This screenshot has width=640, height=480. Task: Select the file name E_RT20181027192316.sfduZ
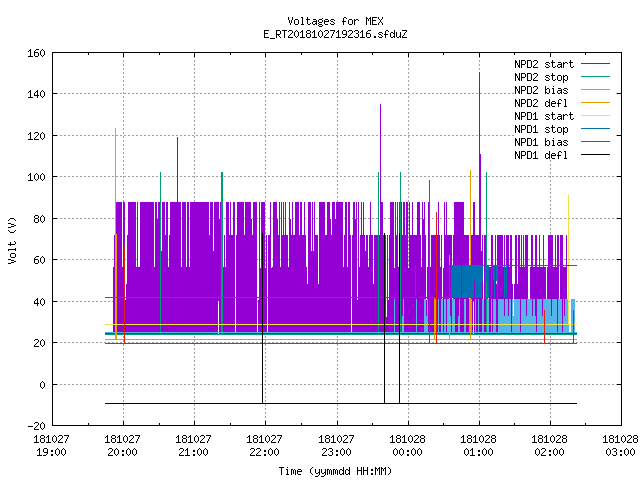click(x=335, y=34)
